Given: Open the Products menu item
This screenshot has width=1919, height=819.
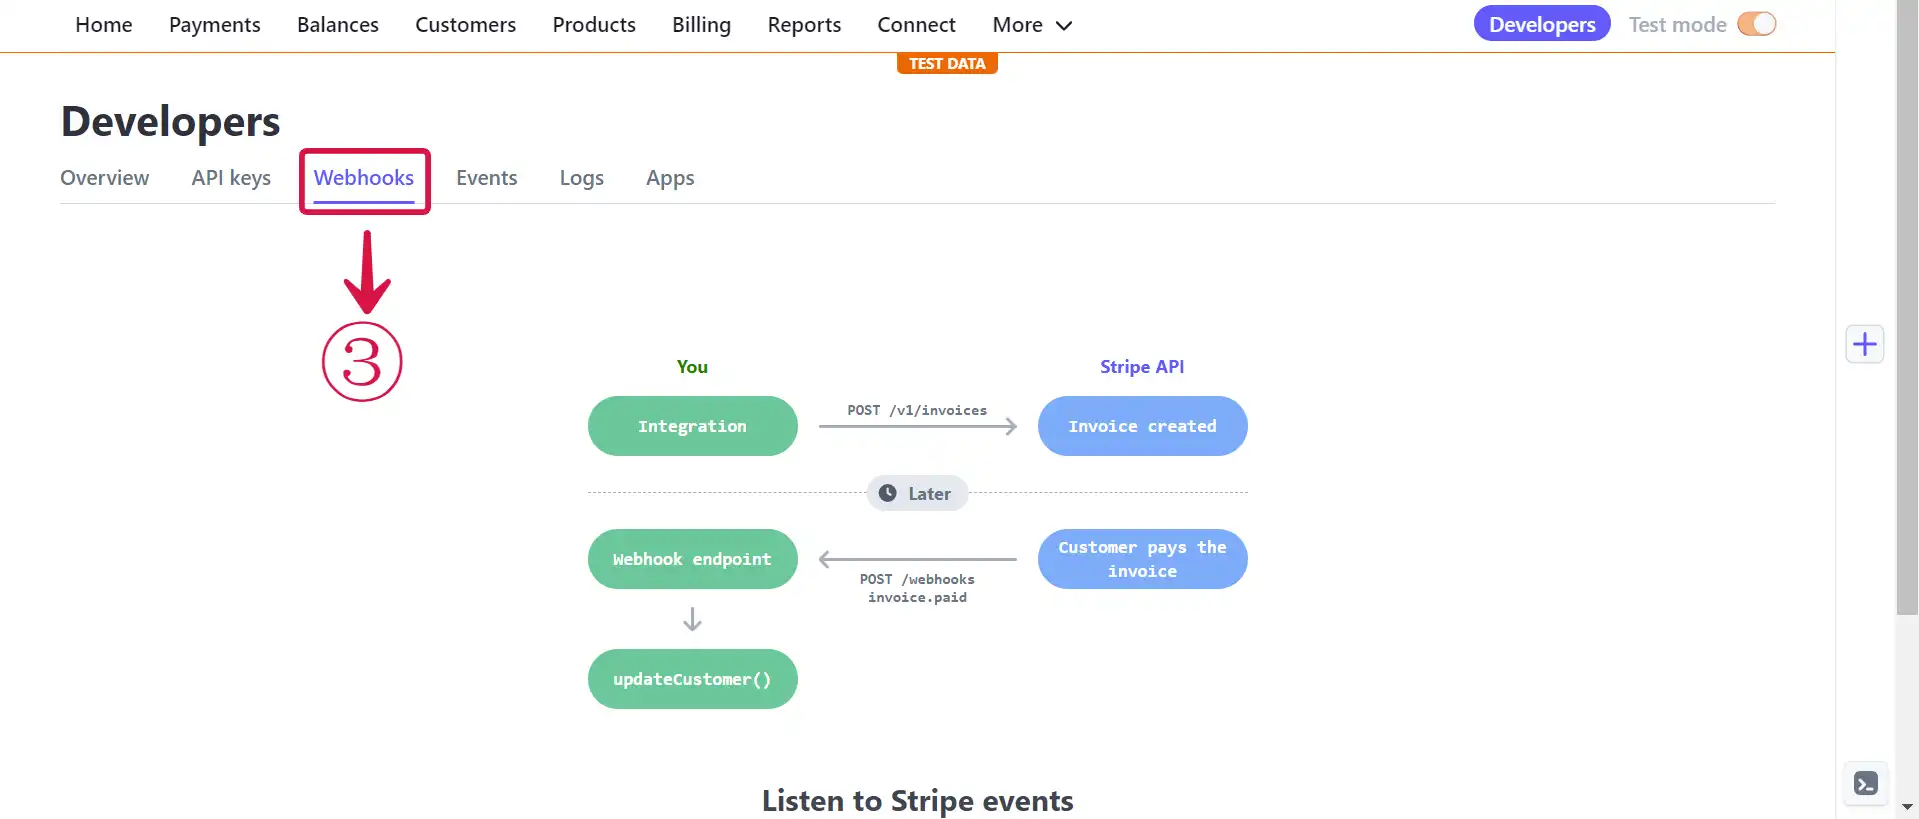Looking at the screenshot, I should coord(594,25).
